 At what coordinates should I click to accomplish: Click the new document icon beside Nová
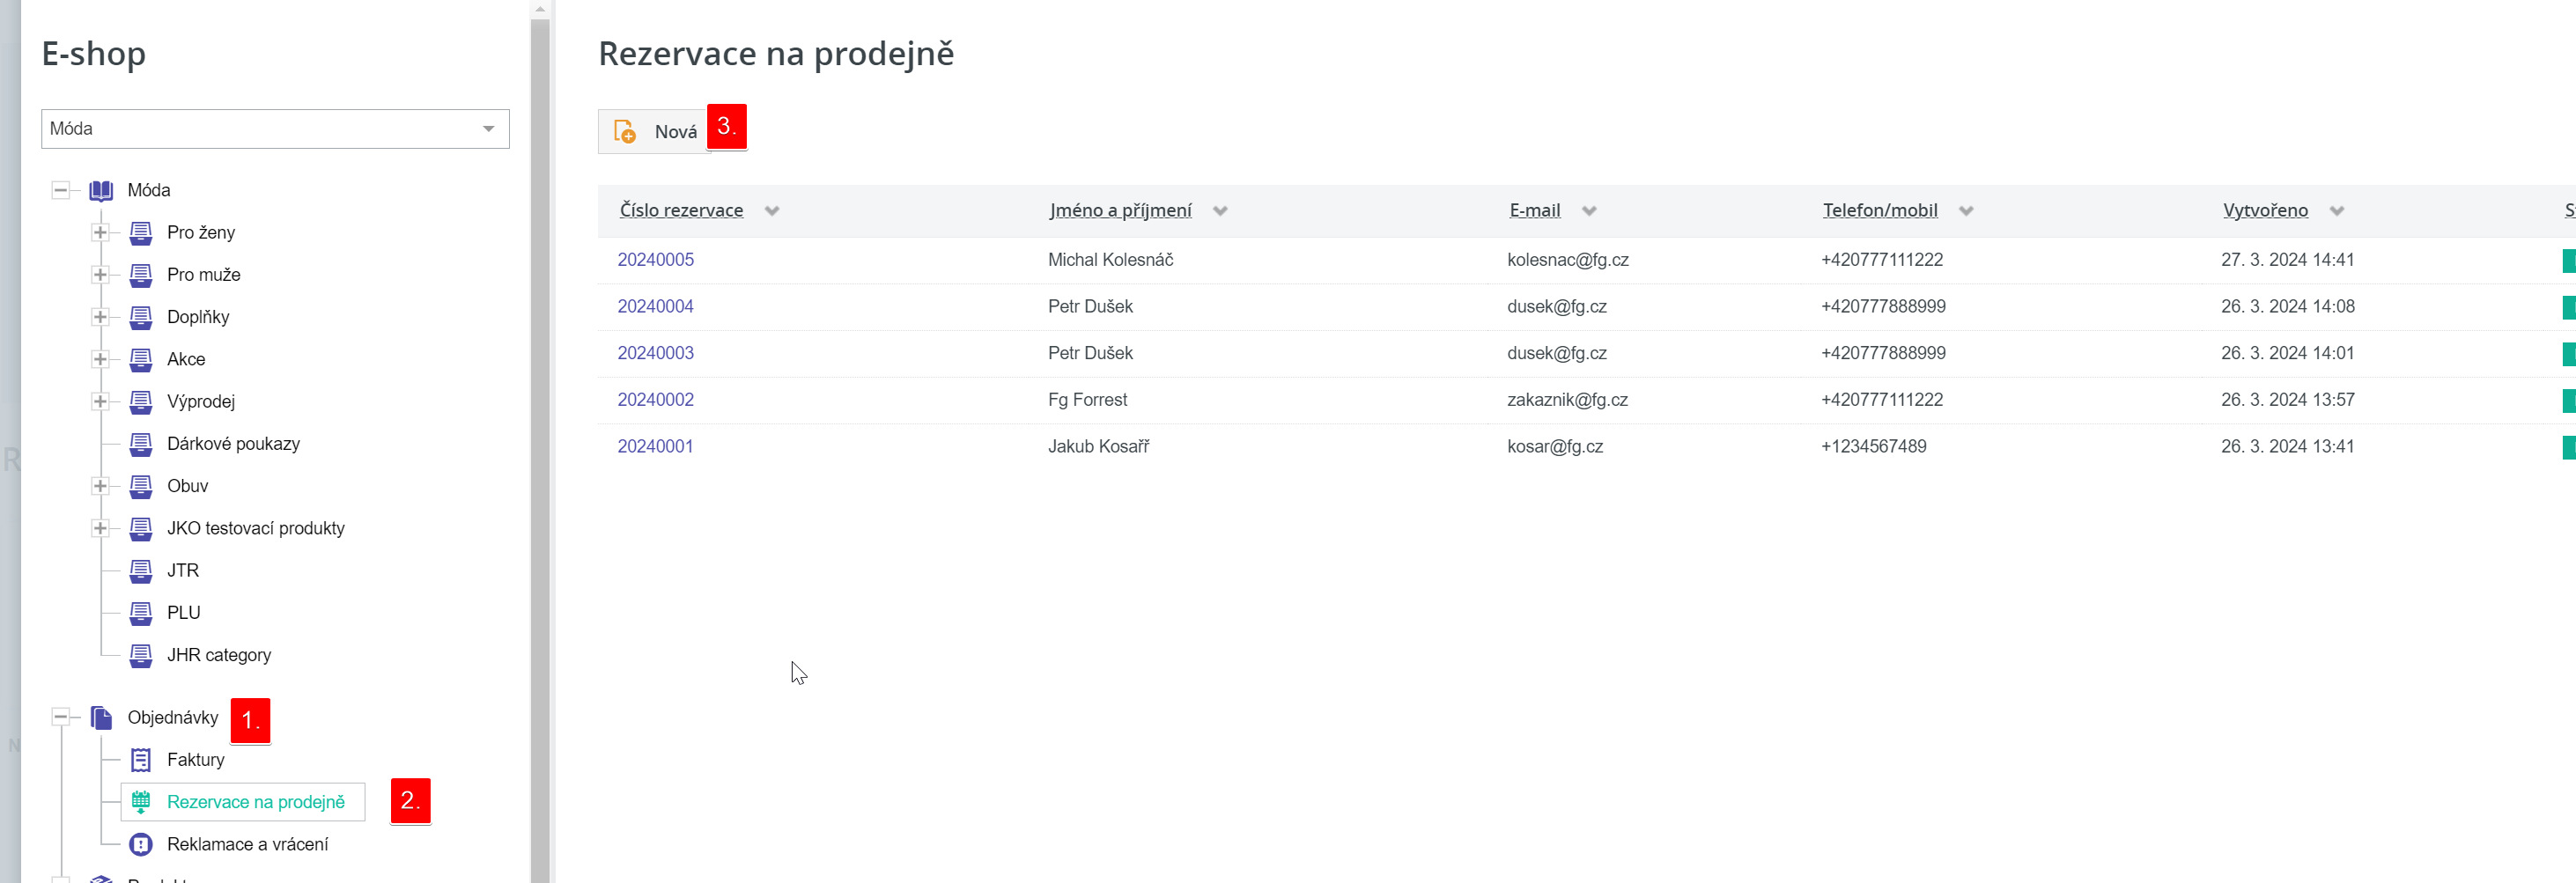tap(625, 131)
